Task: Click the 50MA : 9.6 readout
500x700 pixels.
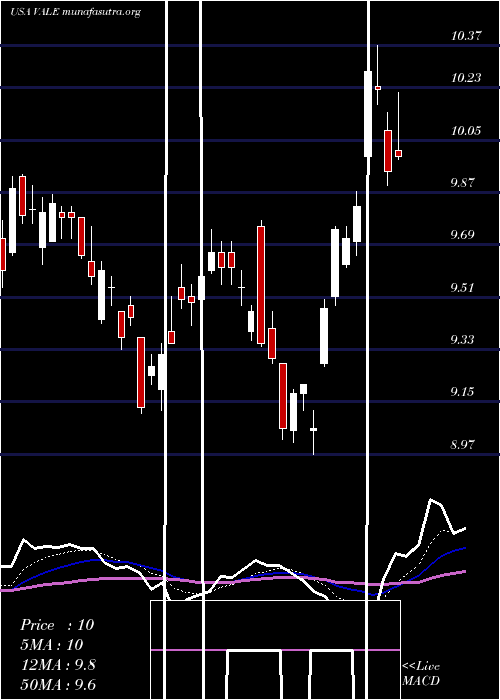Action: [58, 684]
